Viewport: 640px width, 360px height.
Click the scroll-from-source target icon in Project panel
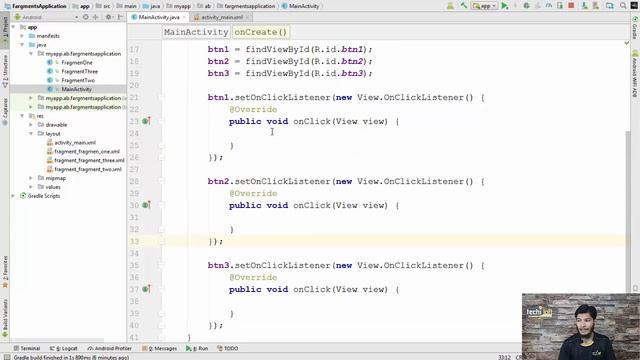[85, 17]
